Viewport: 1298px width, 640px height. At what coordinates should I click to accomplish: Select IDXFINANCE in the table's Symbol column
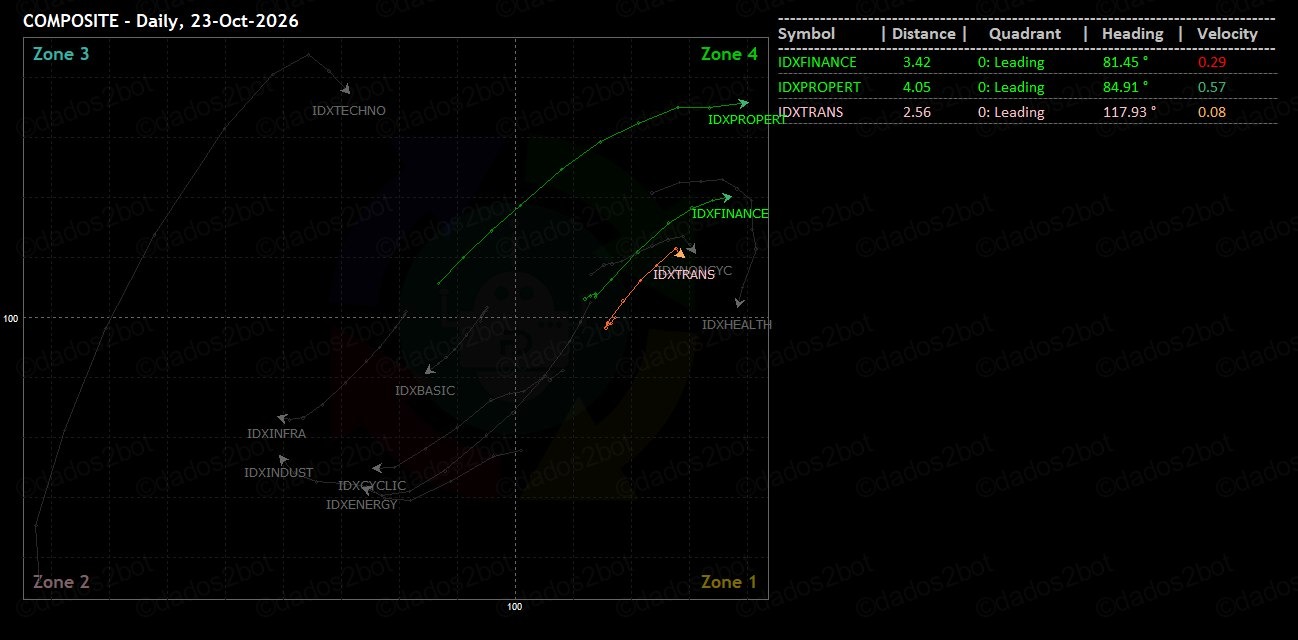817,62
